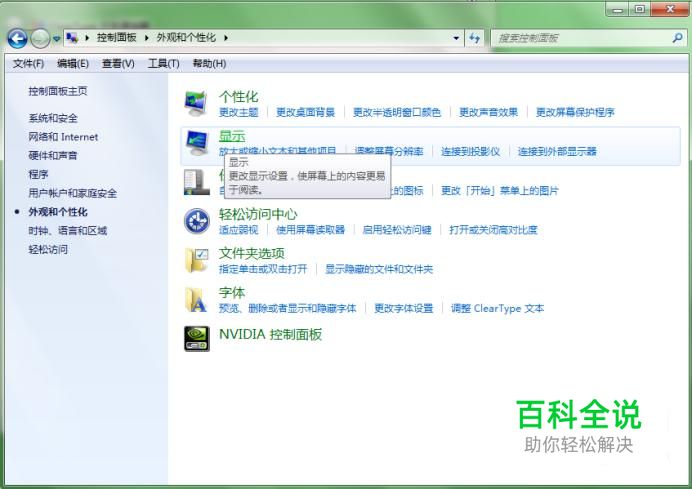Viewport: 692px width, 489px height.
Task: Click 更改字体设置 link
Action: point(404,308)
